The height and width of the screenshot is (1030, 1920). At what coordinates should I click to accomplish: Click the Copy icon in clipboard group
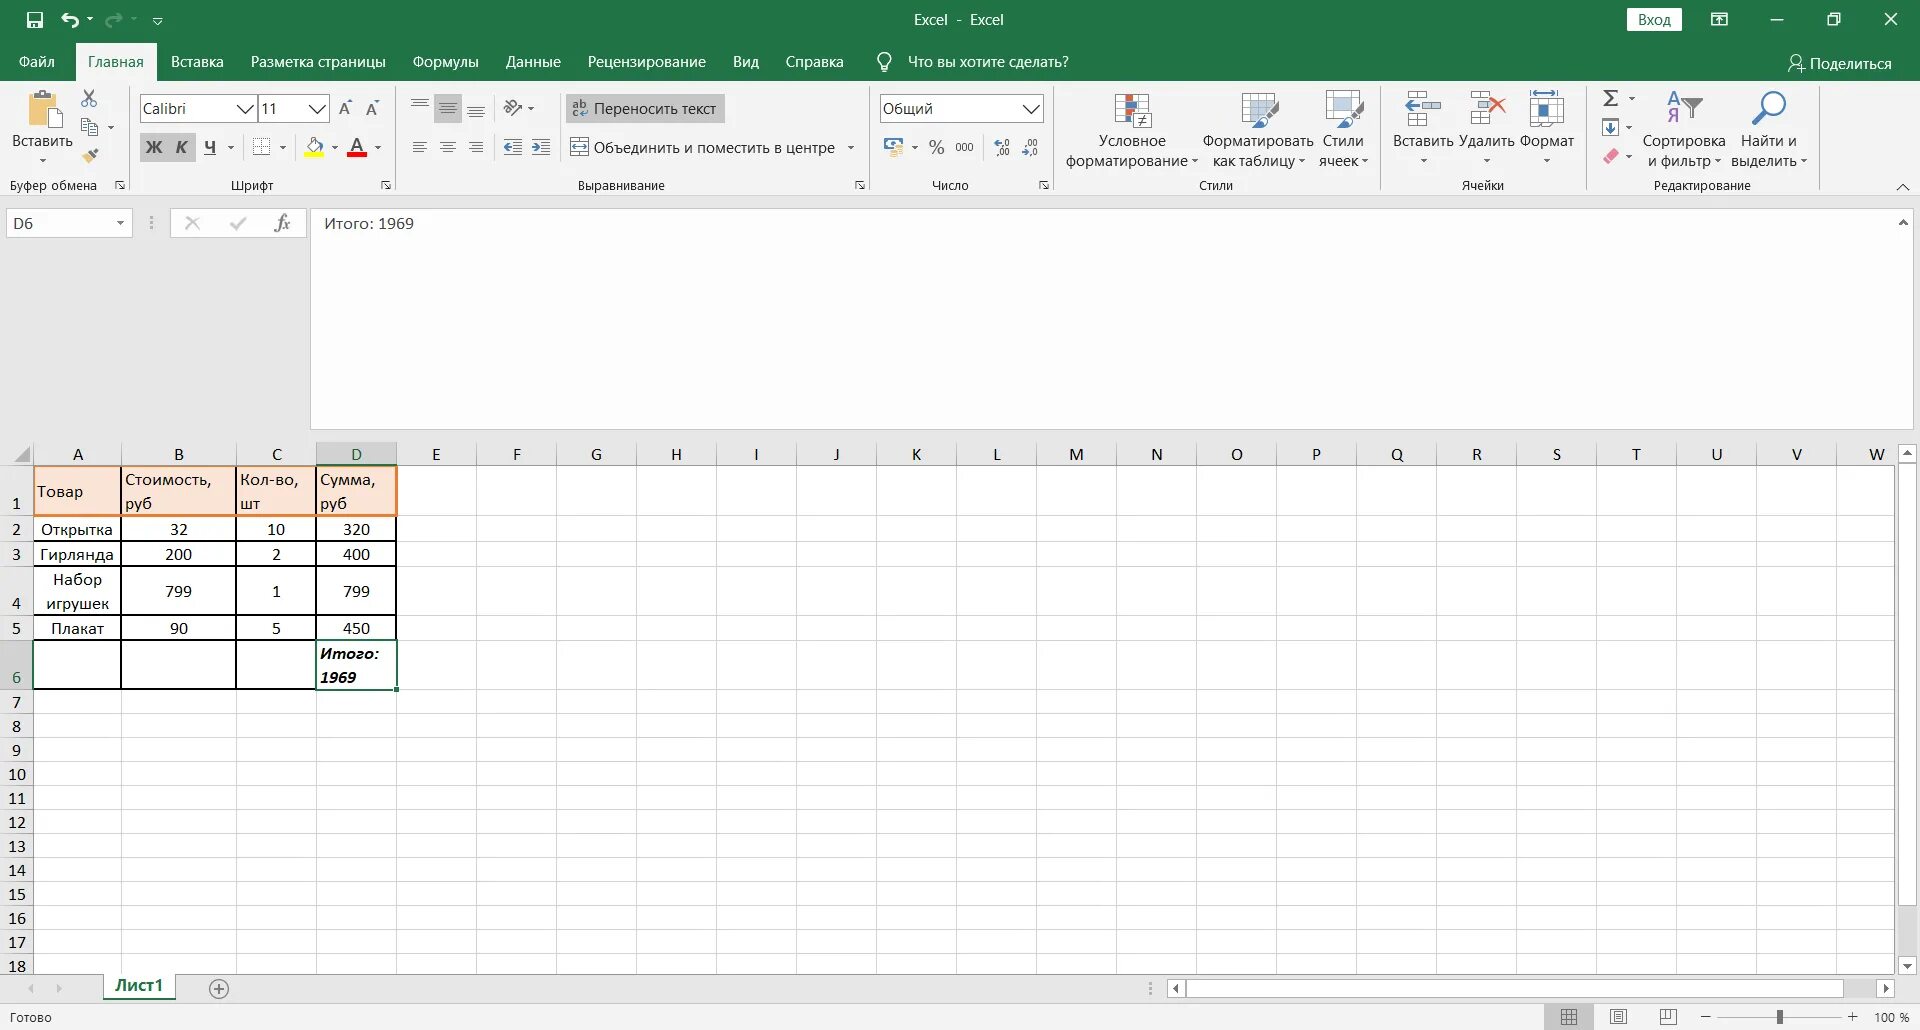pyautogui.click(x=90, y=127)
